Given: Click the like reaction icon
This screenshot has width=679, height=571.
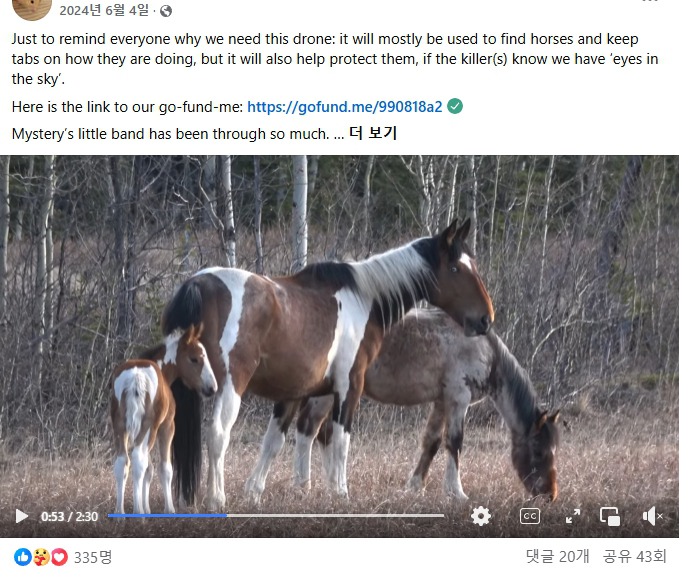Looking at the screenshot, I should (23, 557).
